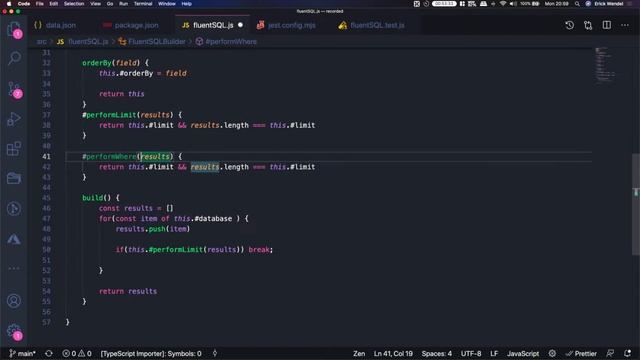Click the code minimap preview
The image size is (640, 360).
[x=605, y=65]
